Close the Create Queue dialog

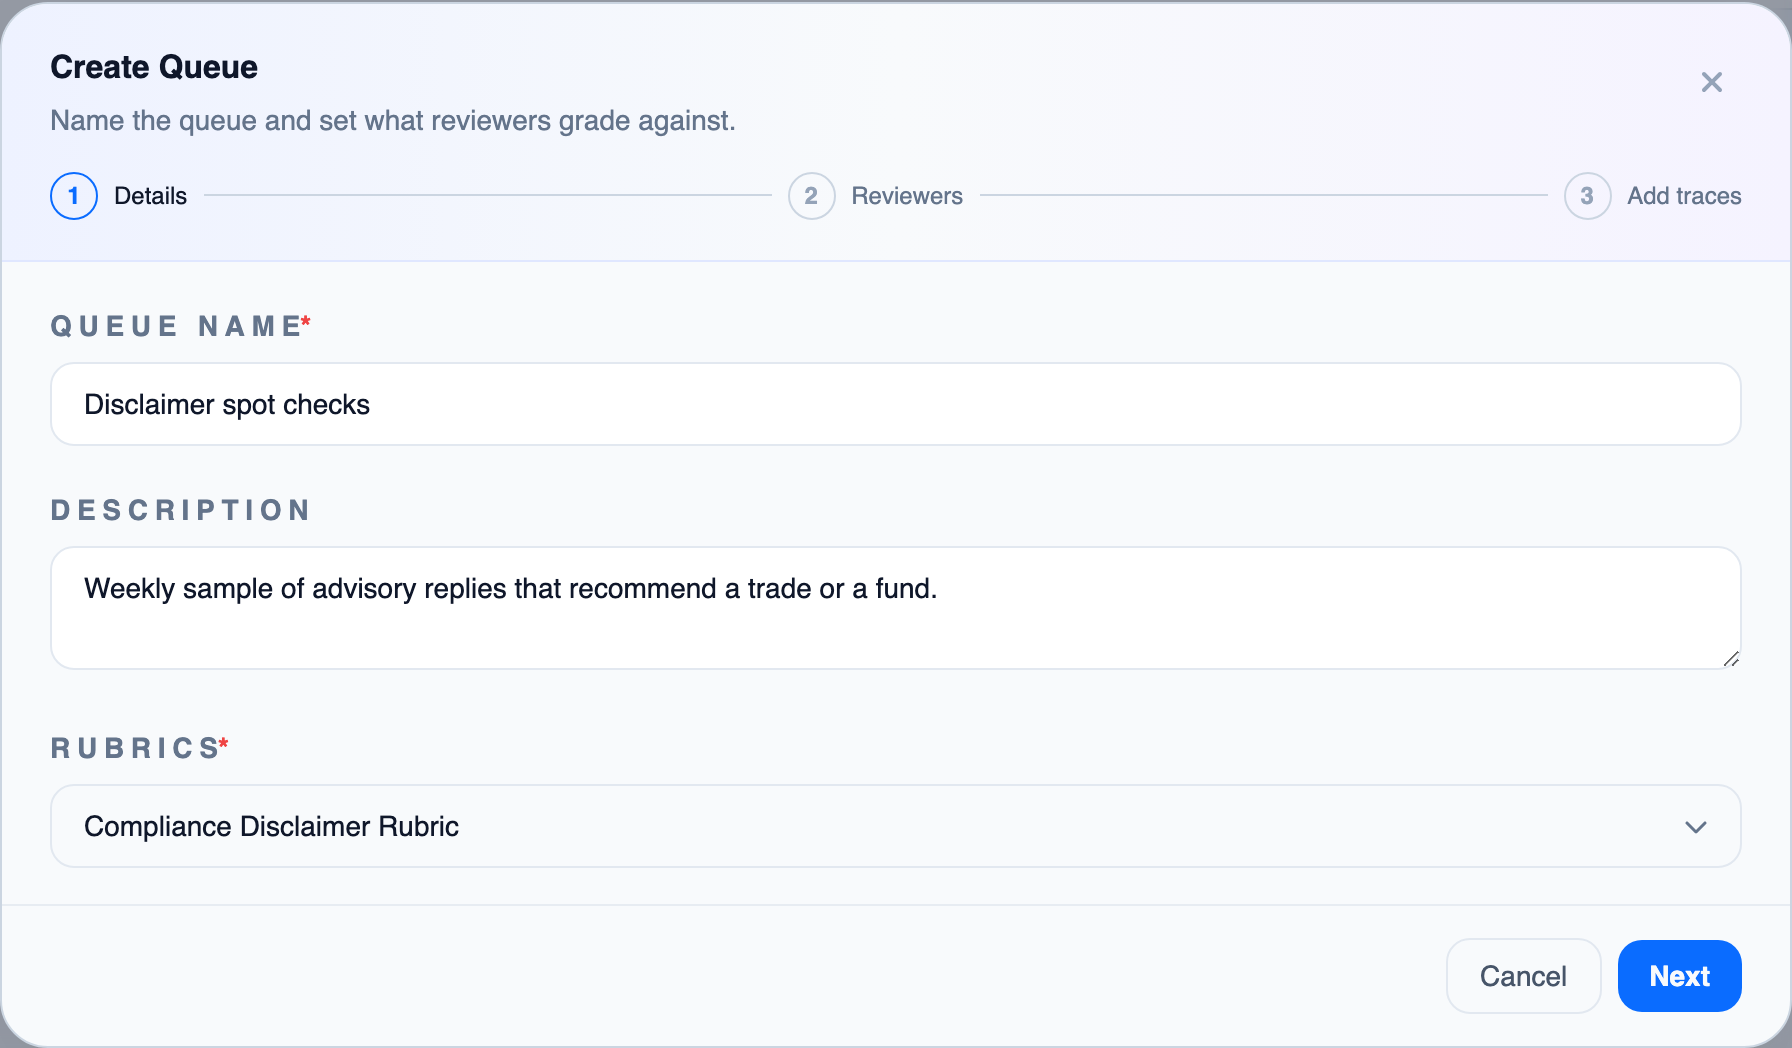tap(1711, 82)
